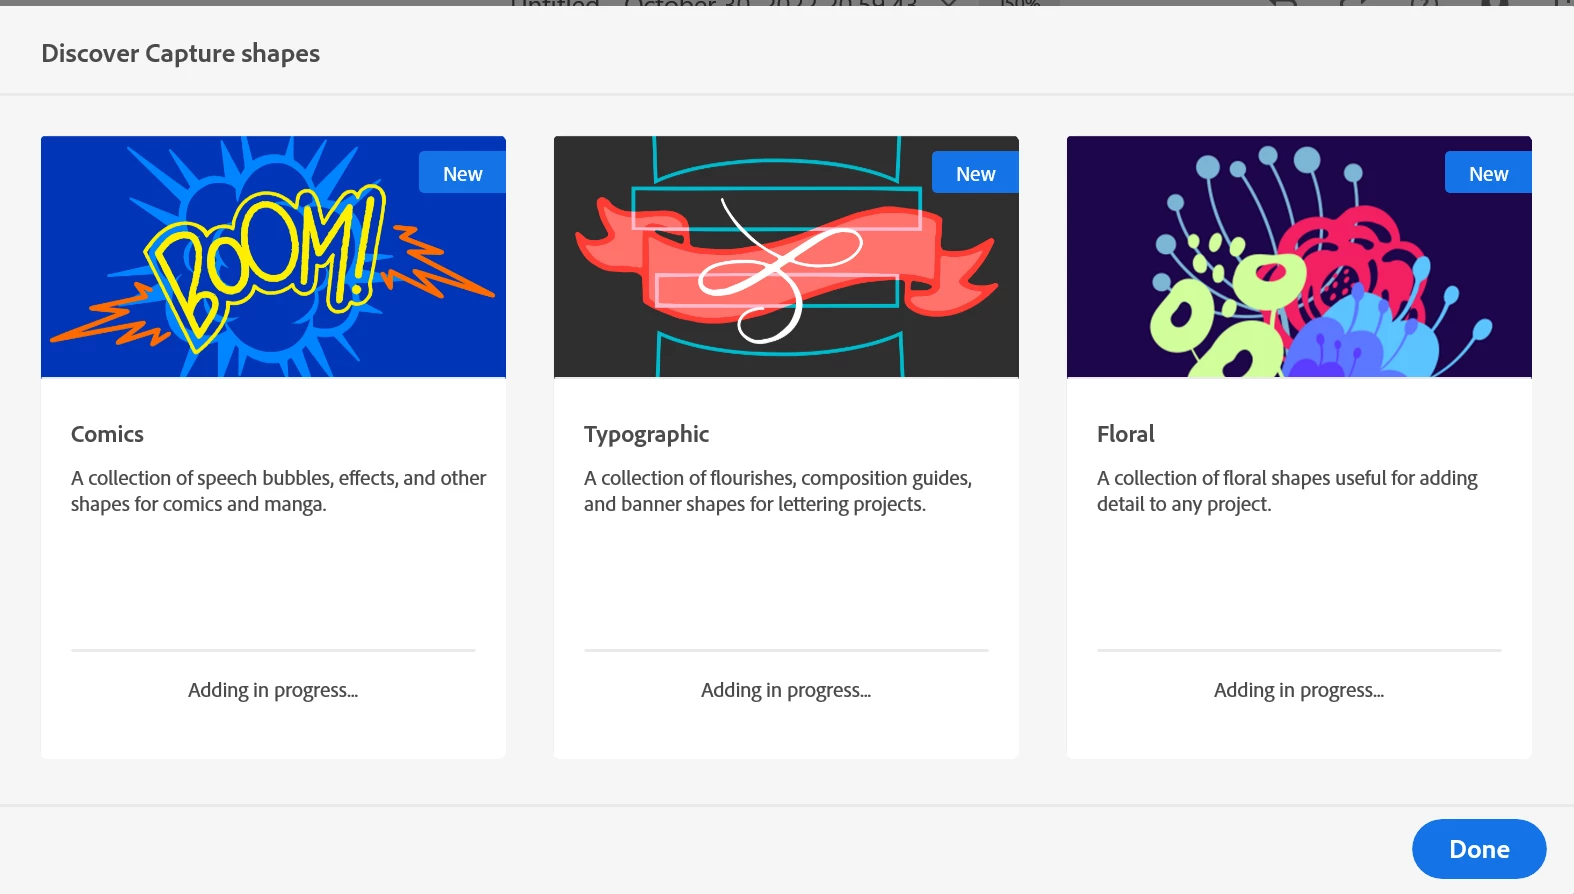
Task: Click the Comics progress bar
Action: [273, 650]
